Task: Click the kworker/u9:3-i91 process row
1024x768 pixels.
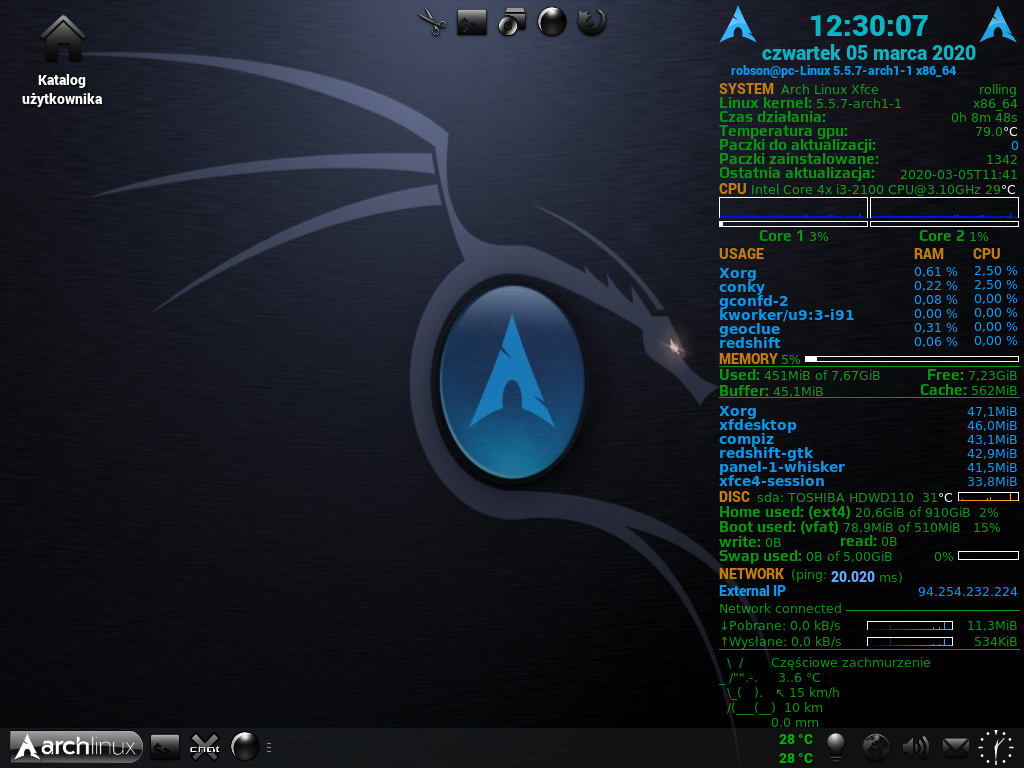Action: [868, 314]
